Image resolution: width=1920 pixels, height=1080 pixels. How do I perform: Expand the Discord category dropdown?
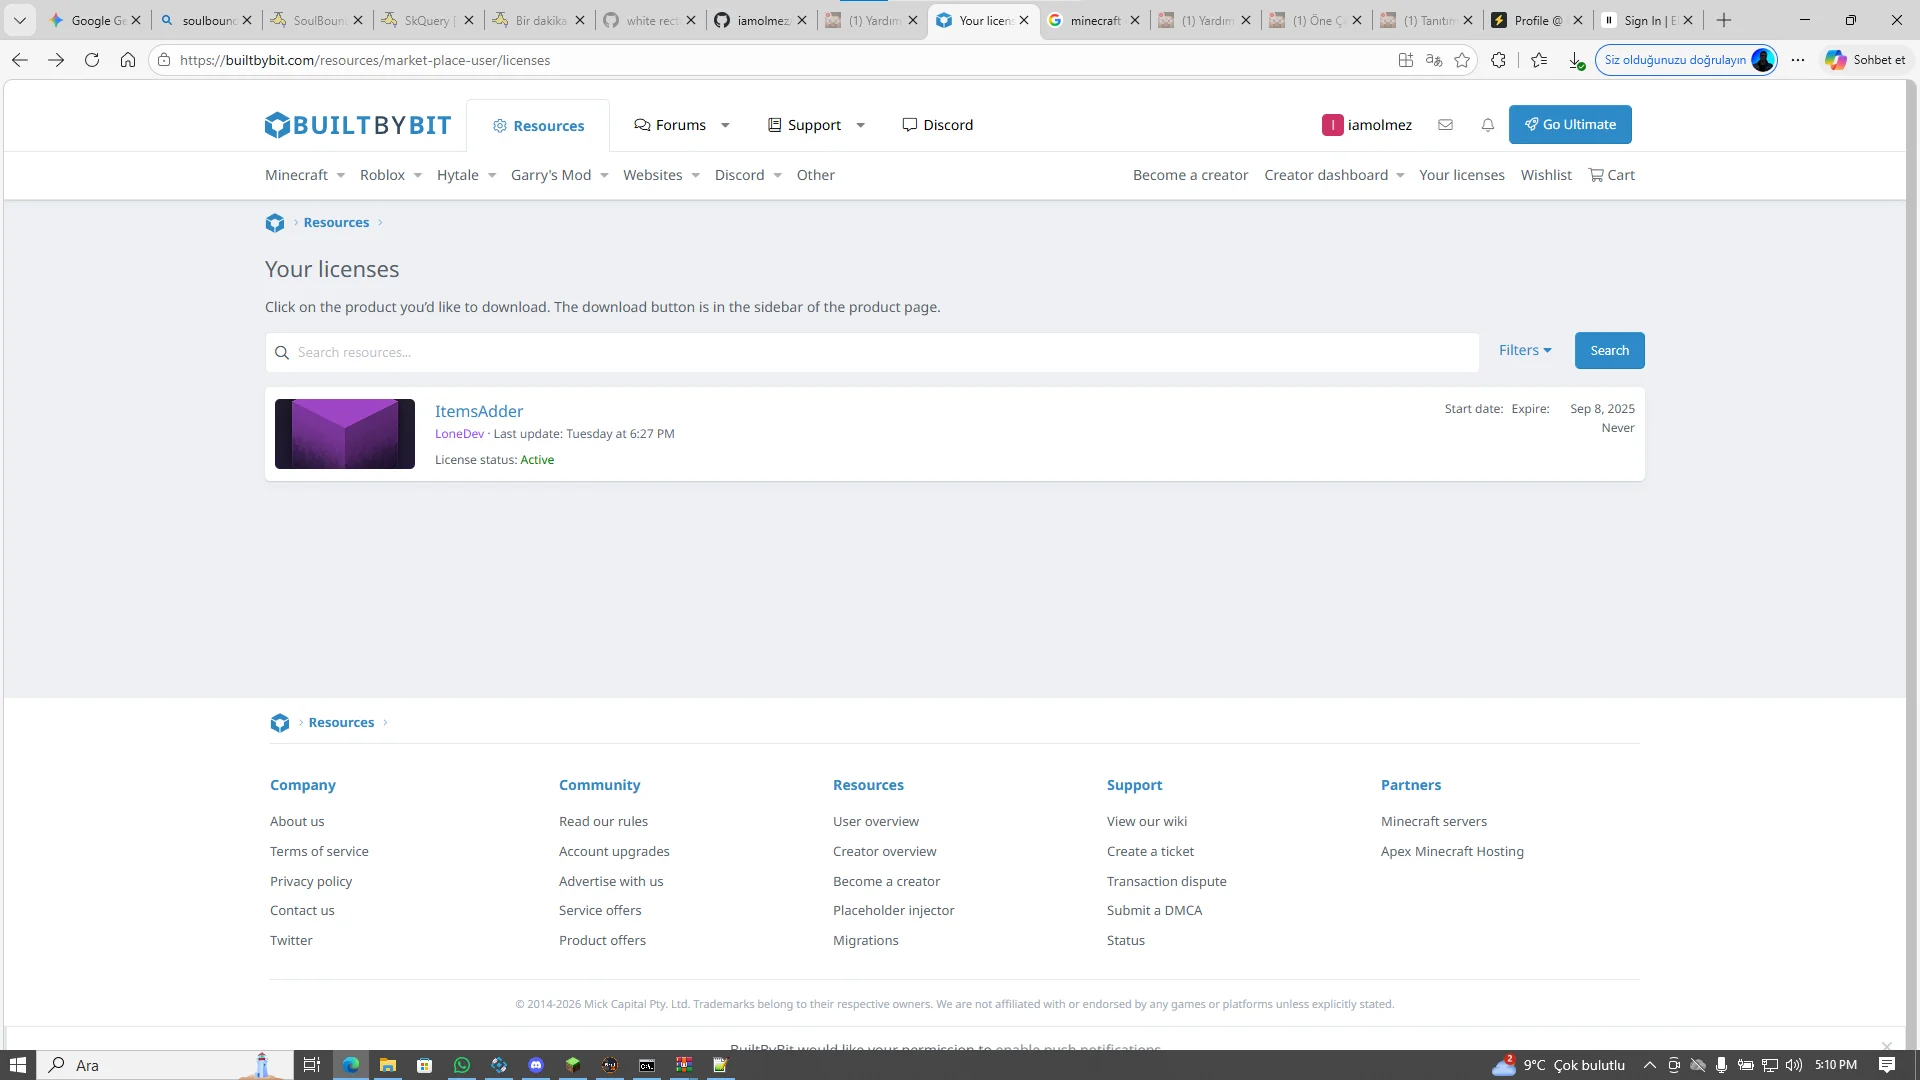coord(777,176)
